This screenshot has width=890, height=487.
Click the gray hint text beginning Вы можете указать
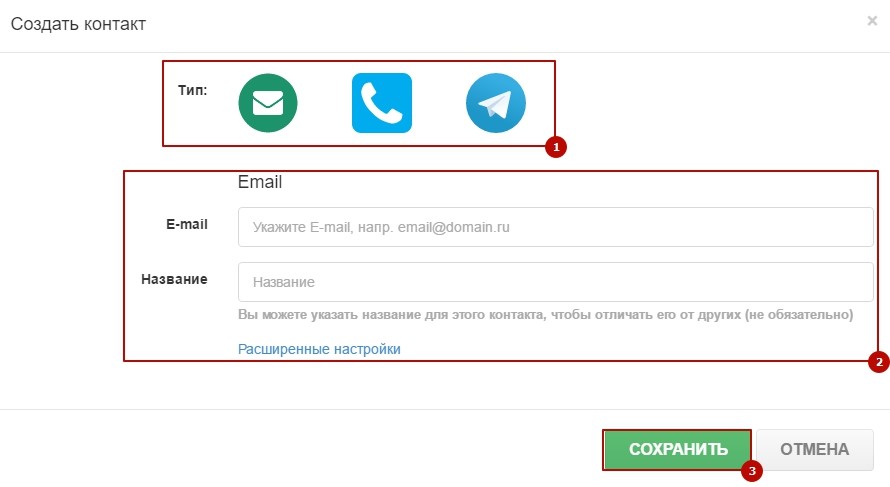[545, 314]
